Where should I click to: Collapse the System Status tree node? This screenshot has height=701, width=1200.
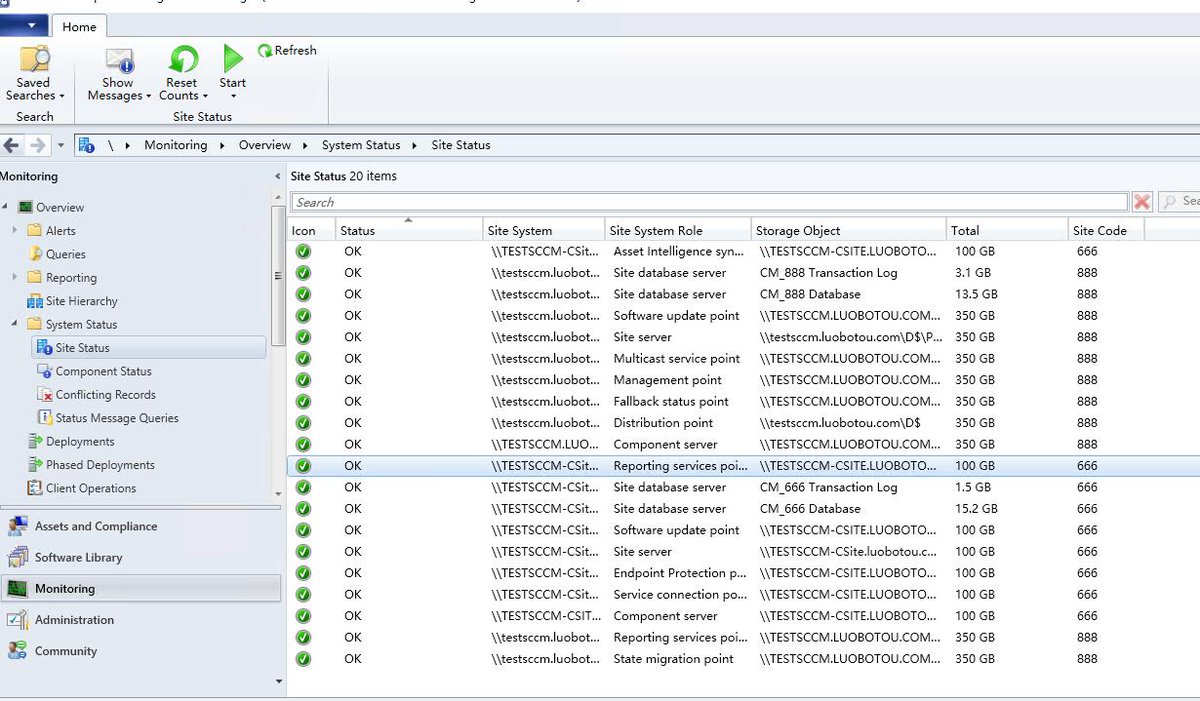[x=15, y=324]
